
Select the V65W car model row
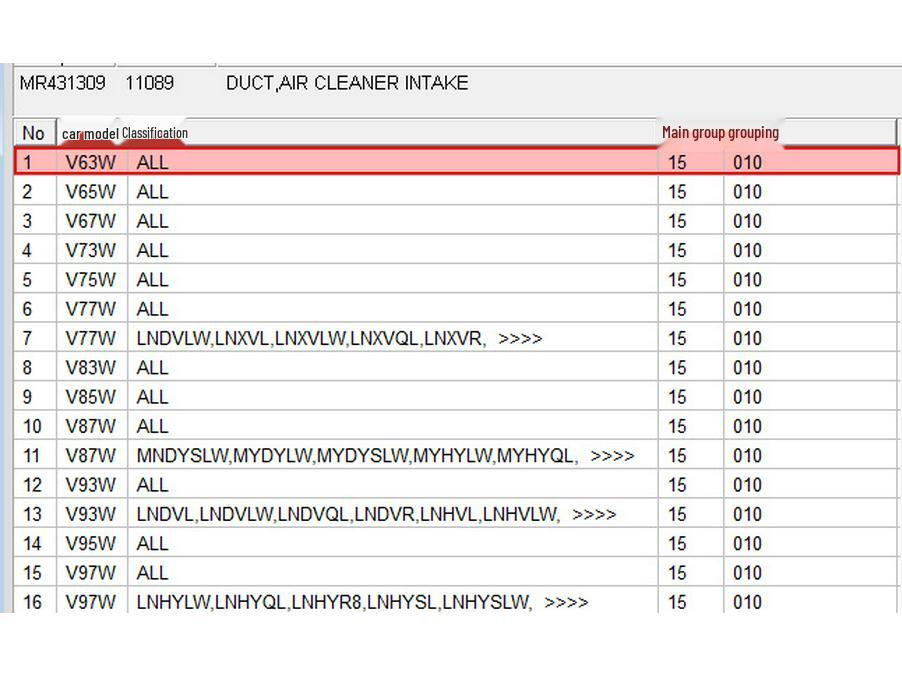click(90, 192)
